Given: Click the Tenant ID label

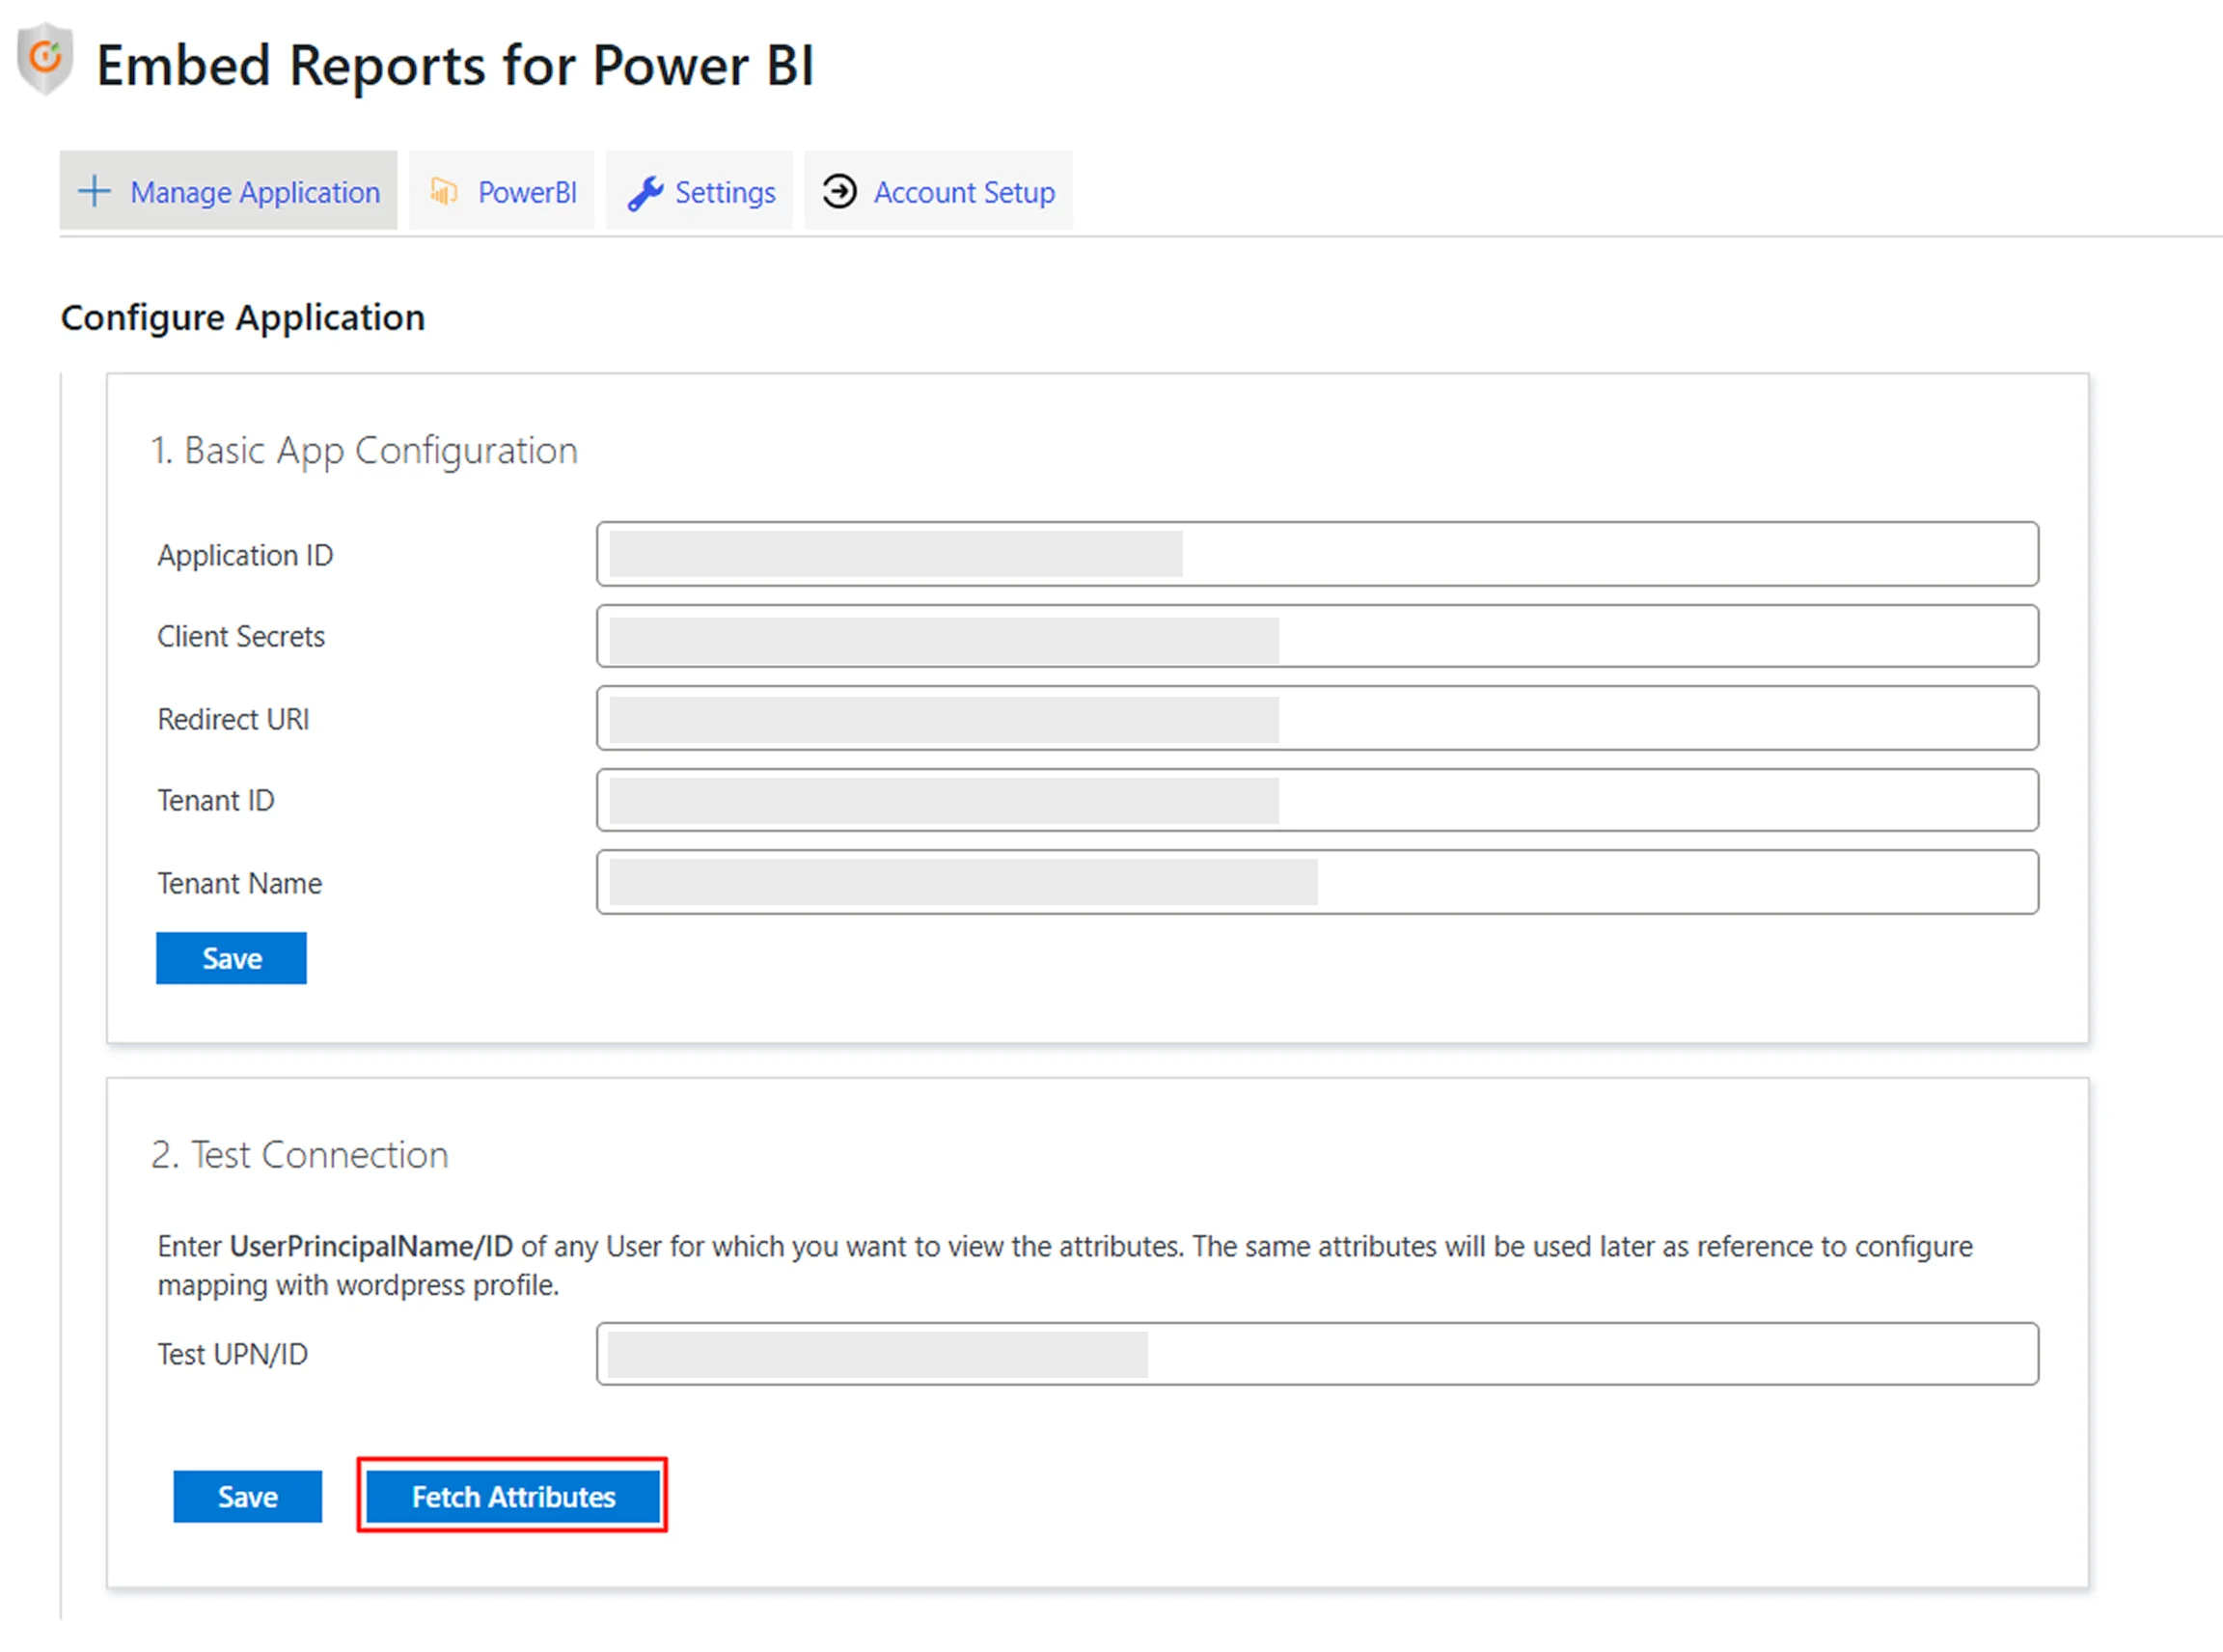Looking at the screenshot, I should click(215, 801).
